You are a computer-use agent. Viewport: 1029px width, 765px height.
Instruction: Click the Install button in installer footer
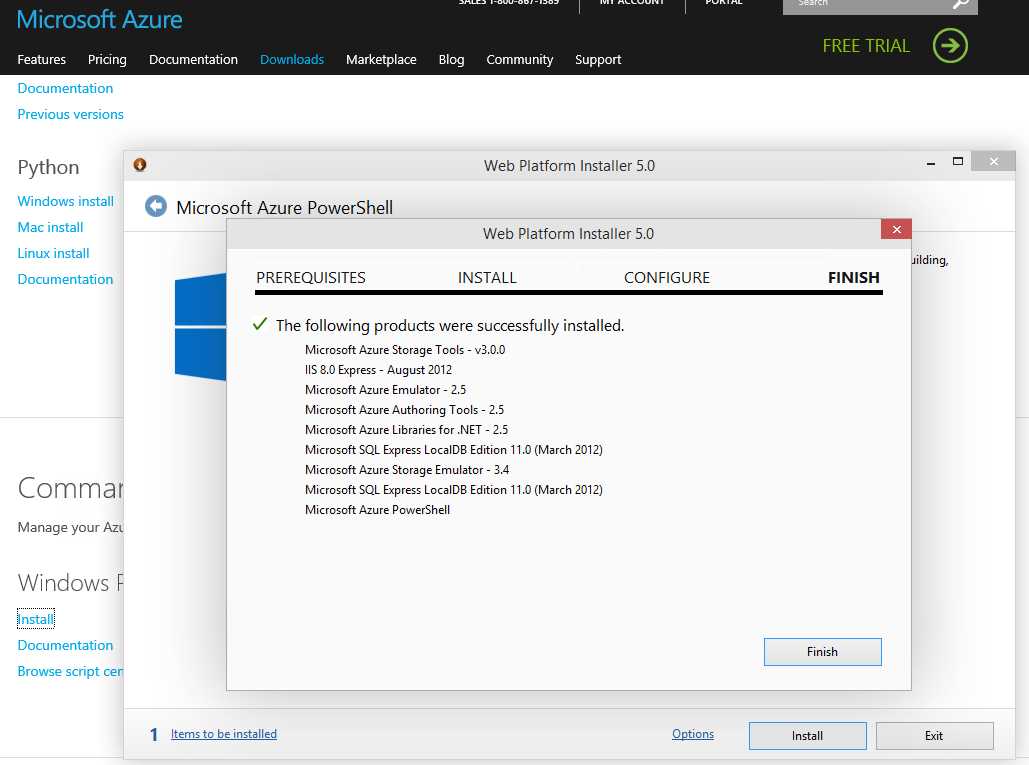tap(807, 735)
